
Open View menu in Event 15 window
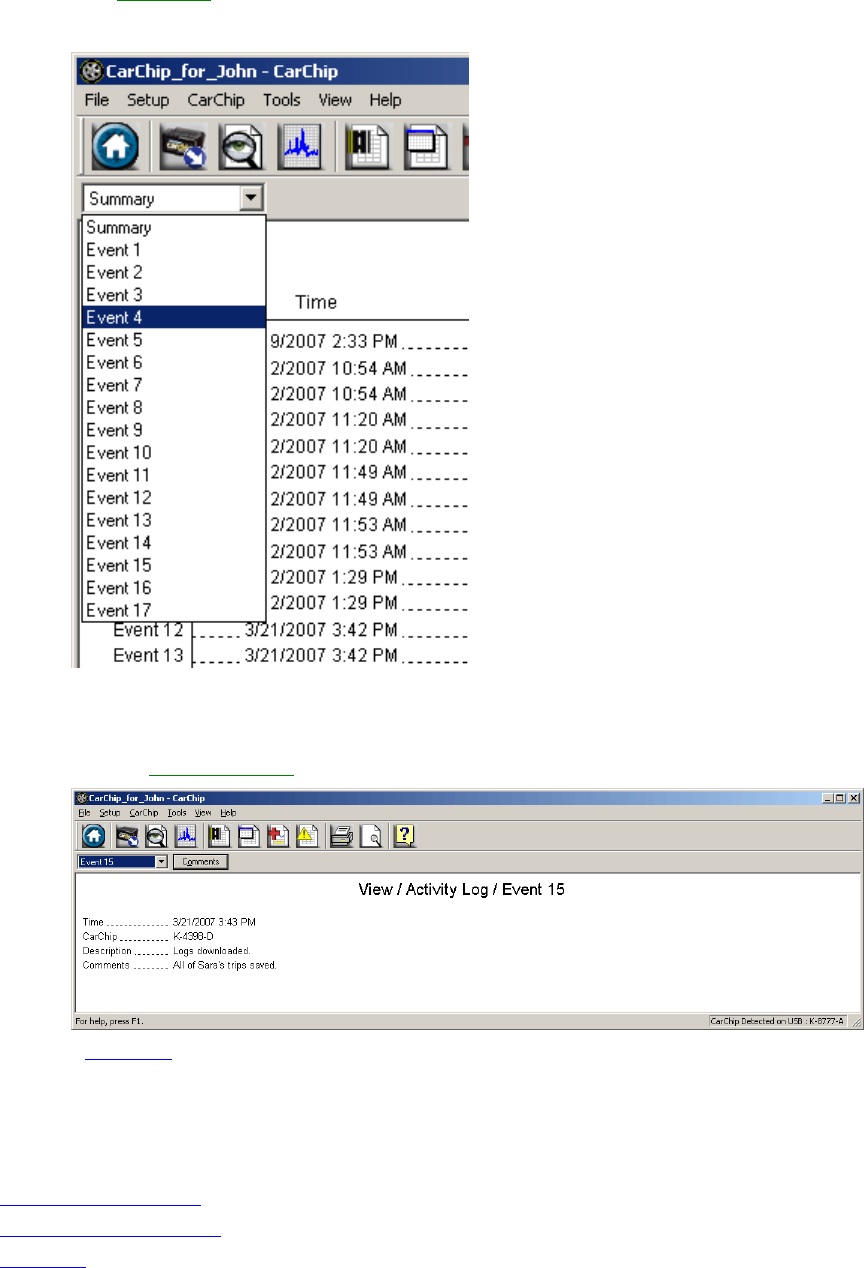[x=203, y=813]
